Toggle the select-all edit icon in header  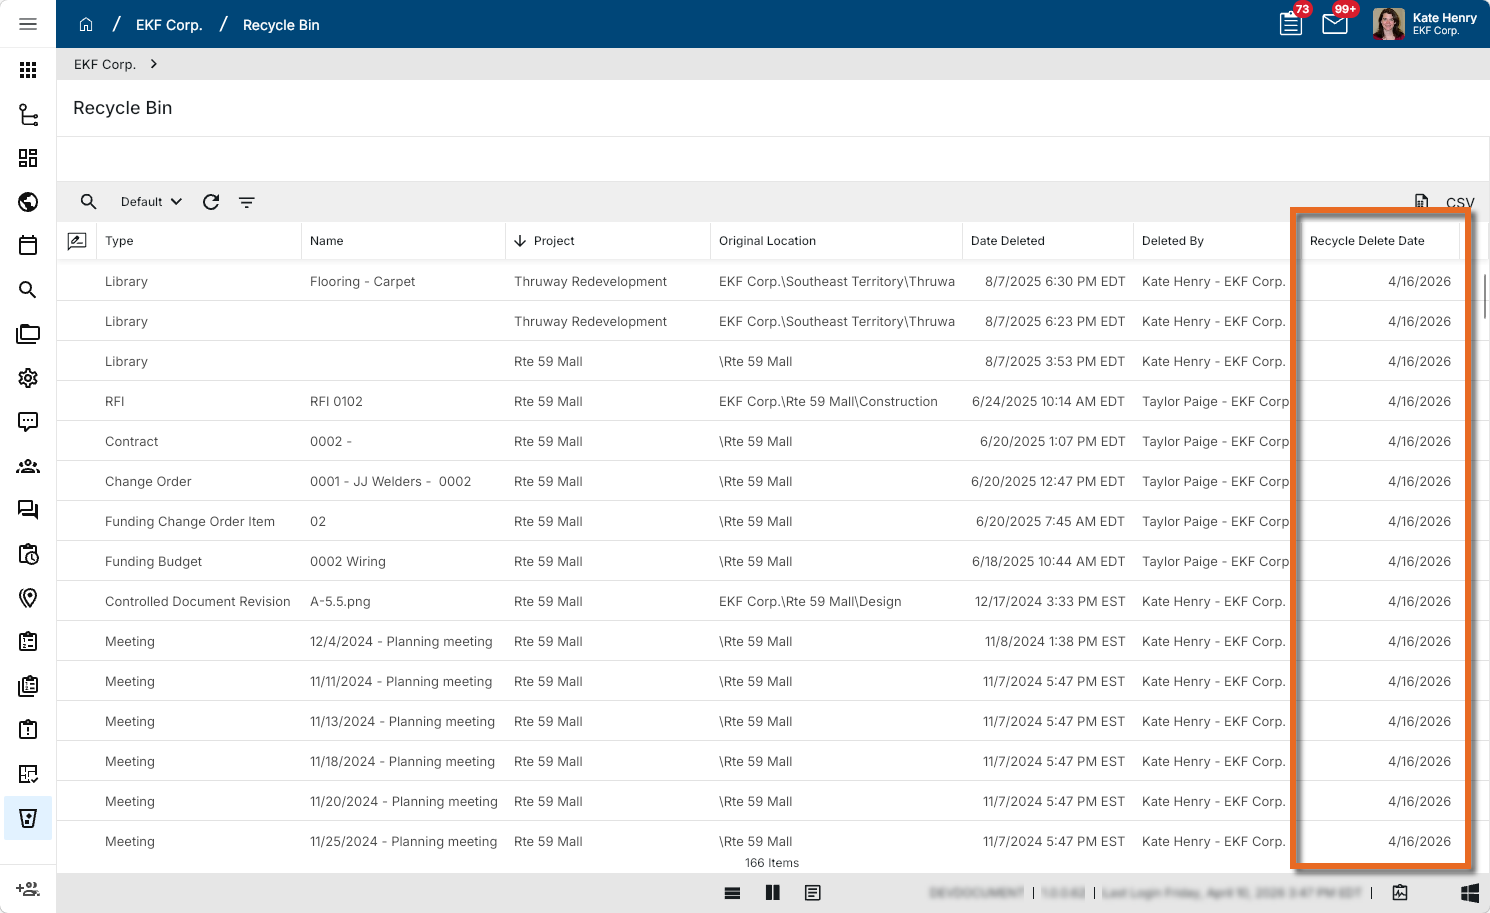tap(77, 241)
